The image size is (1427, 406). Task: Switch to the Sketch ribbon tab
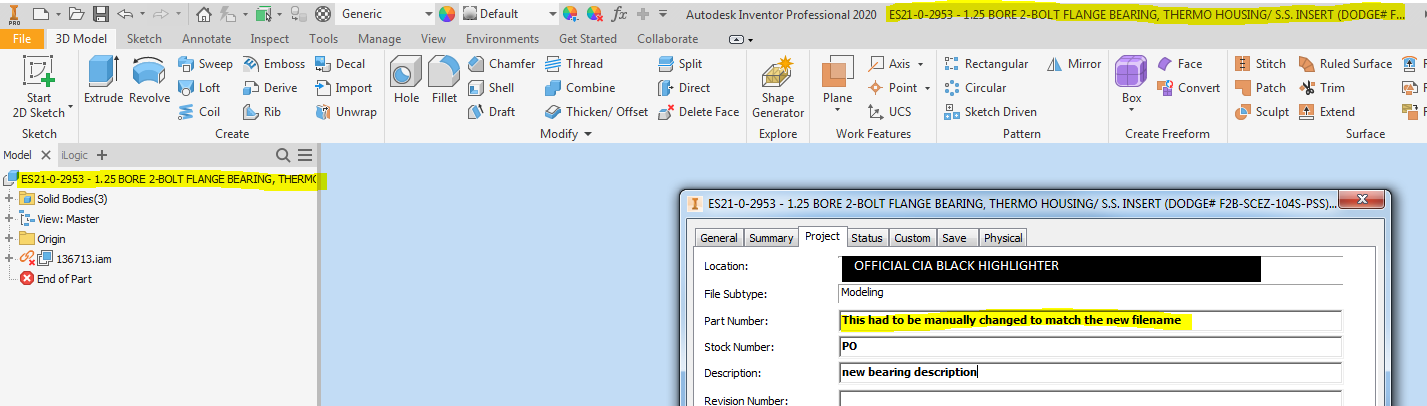click(144, 39)
